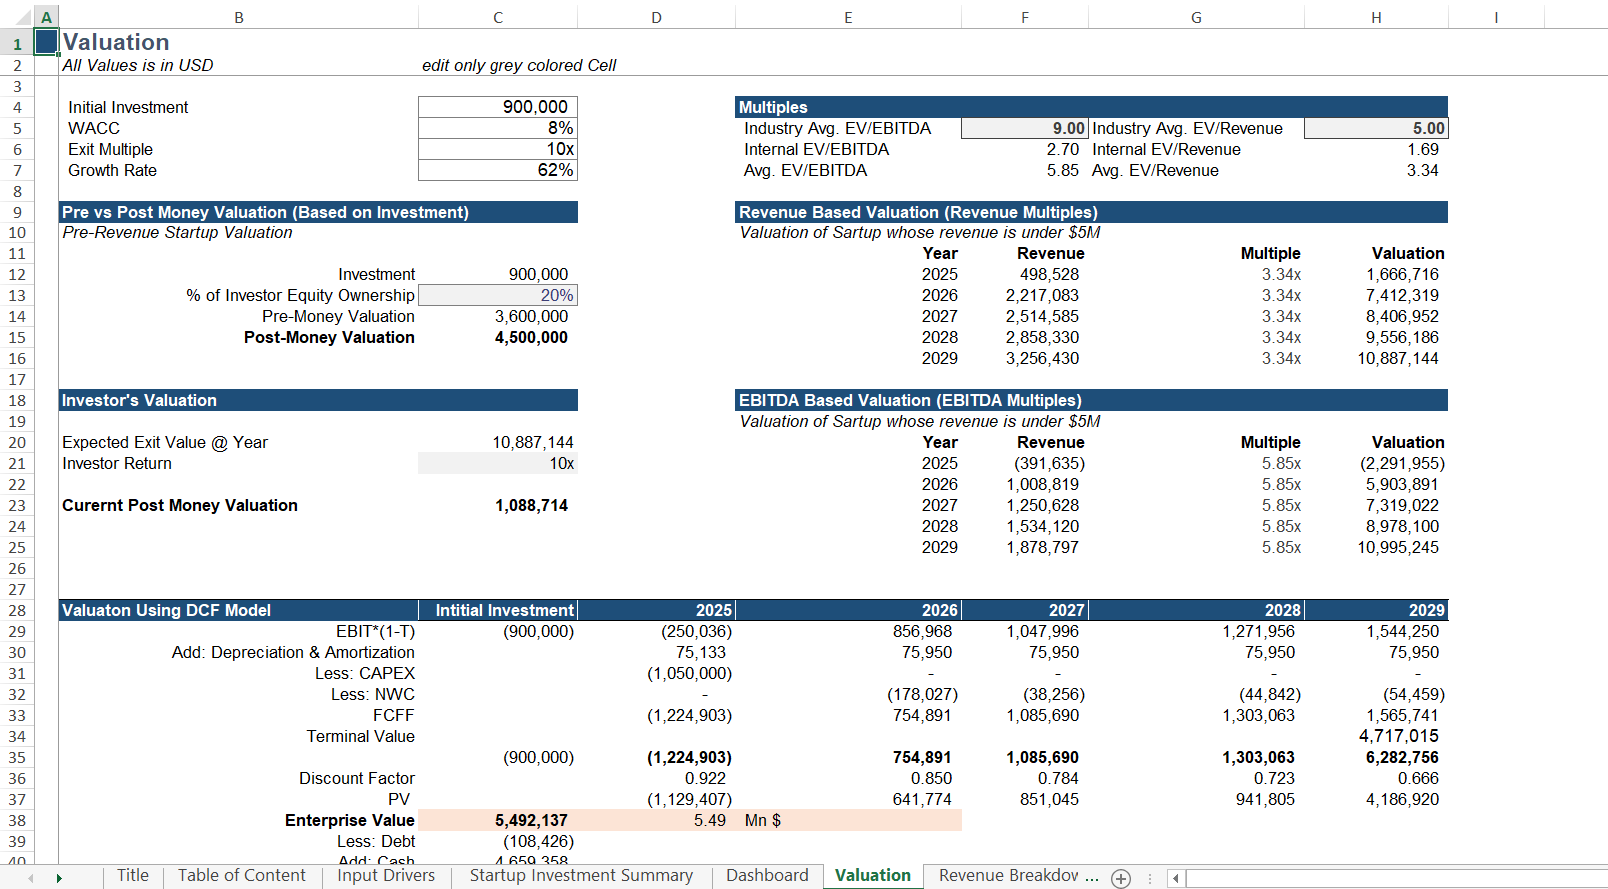Click the Expected Exit Value 10,887,144 cell
1608x889 pixels.
498,442
